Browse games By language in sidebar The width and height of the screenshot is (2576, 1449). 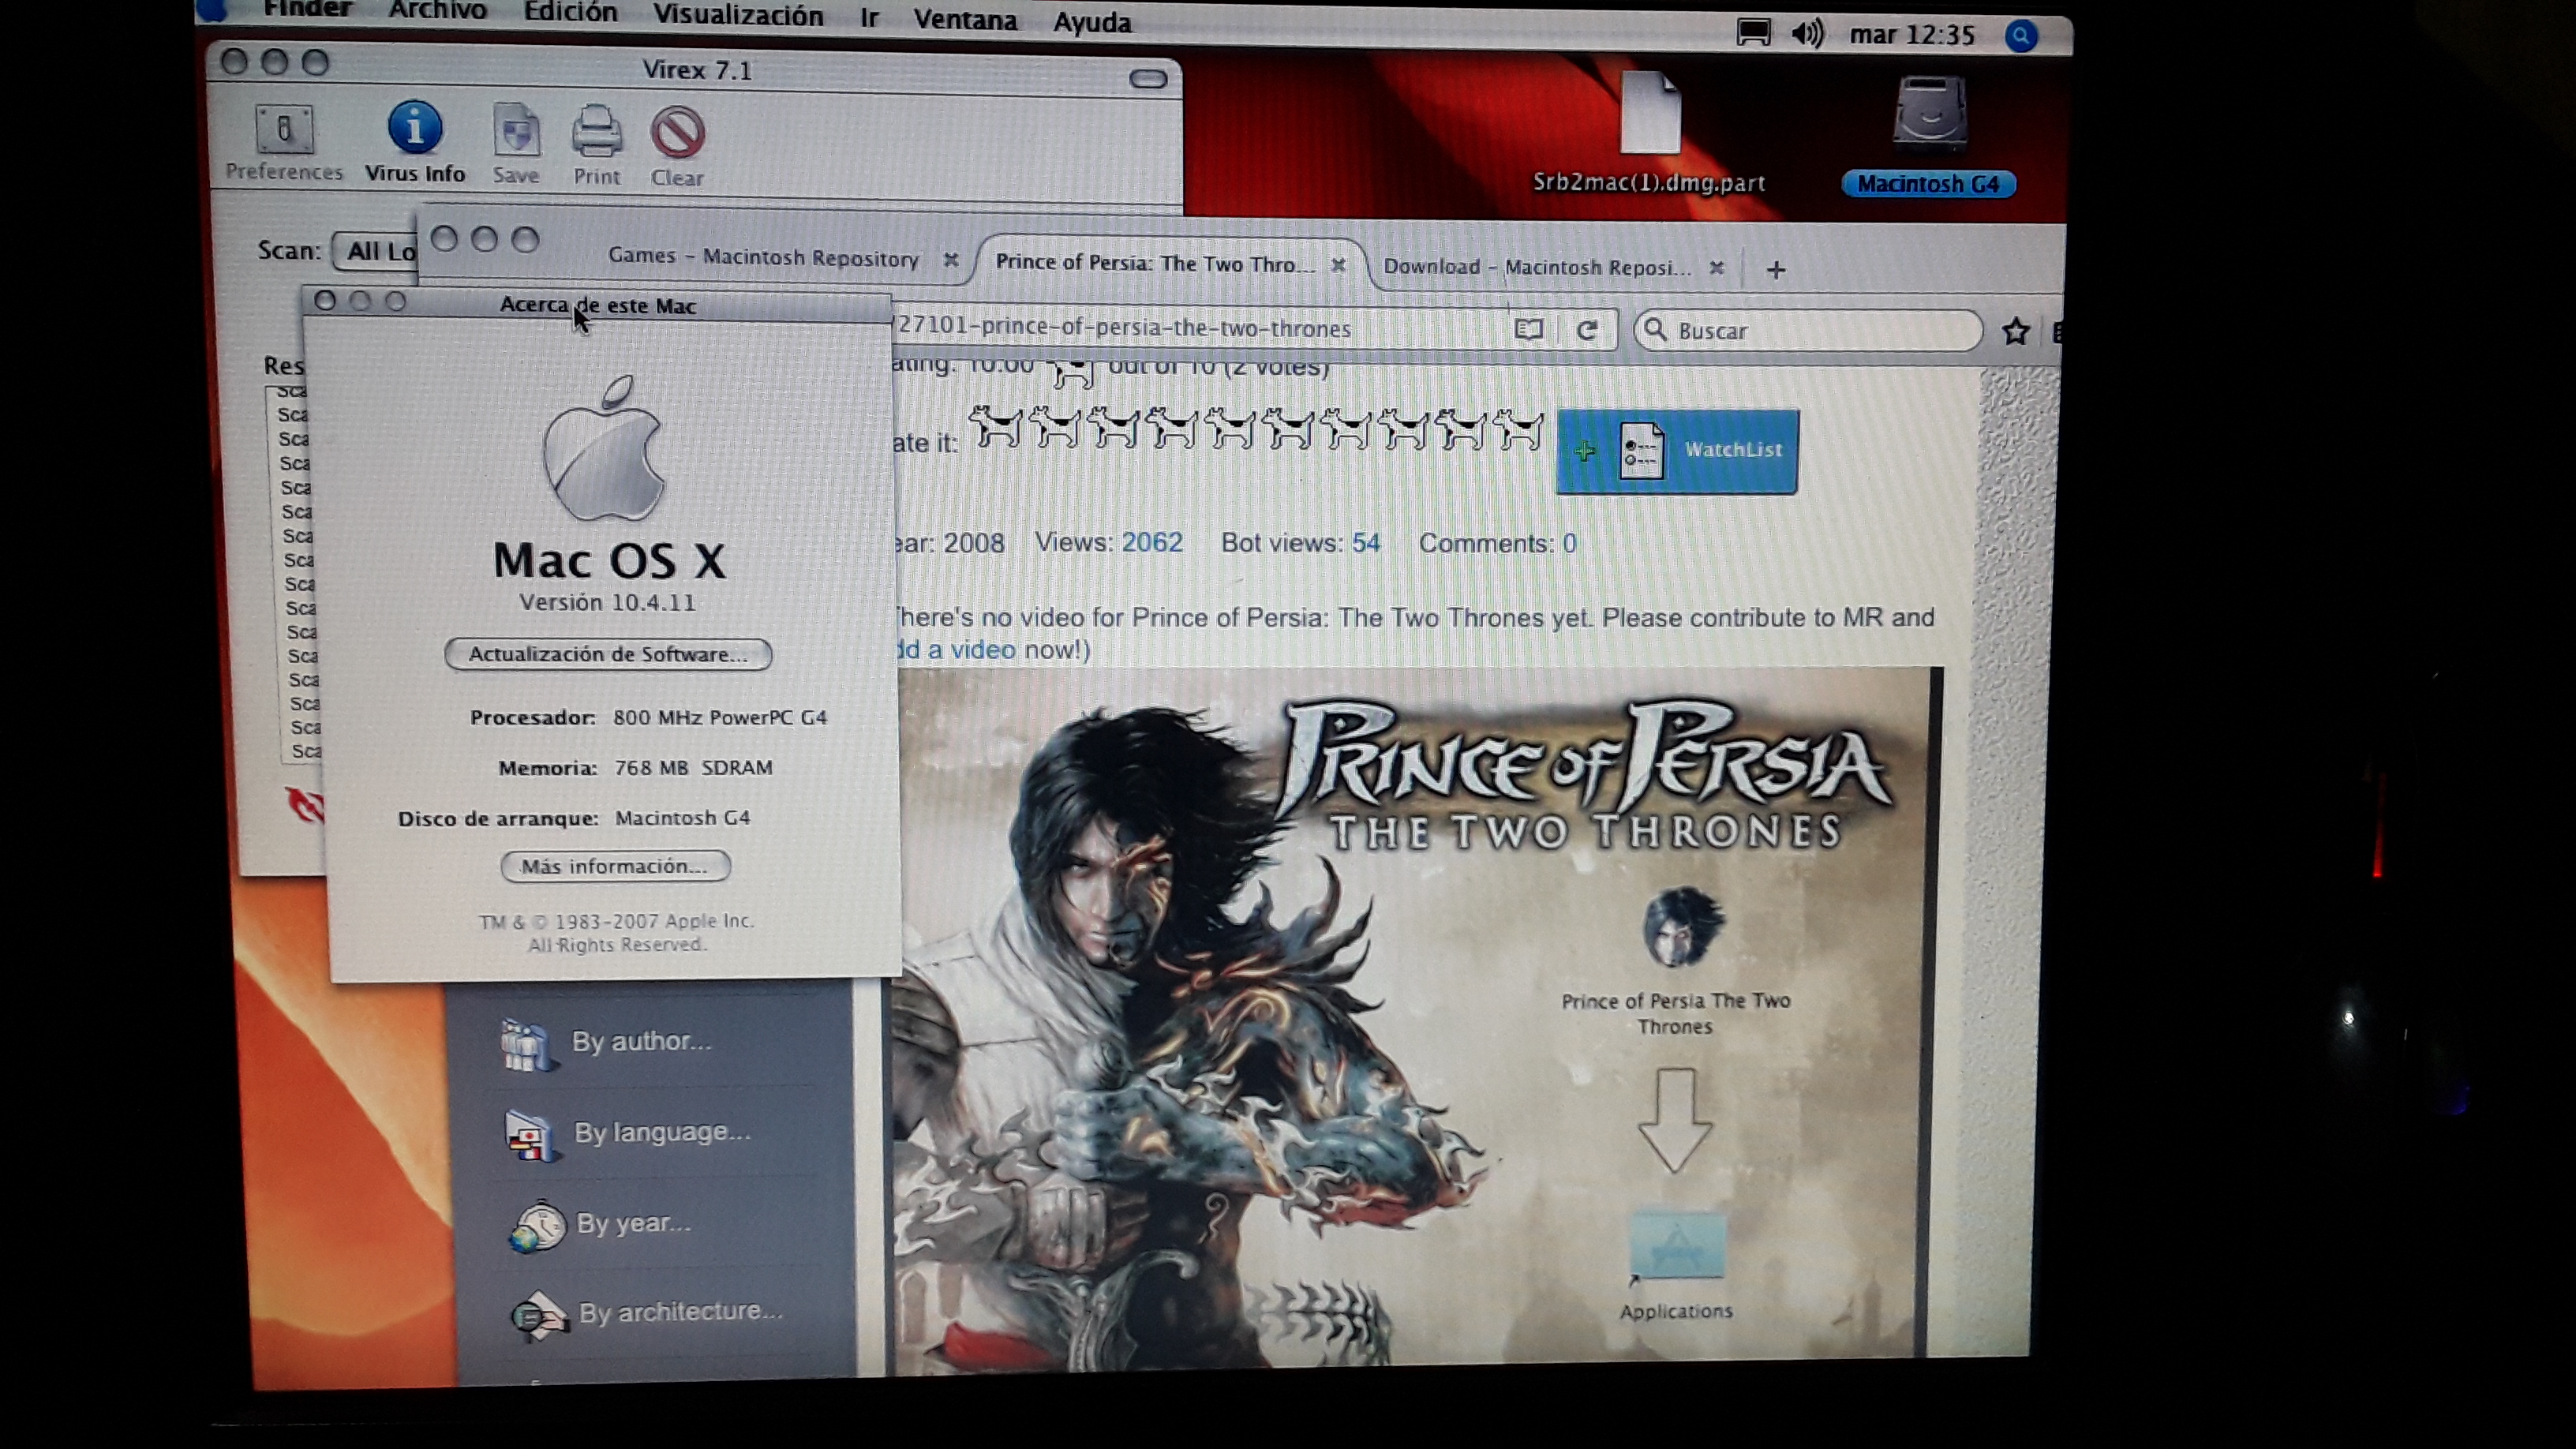pos(662,1132)
